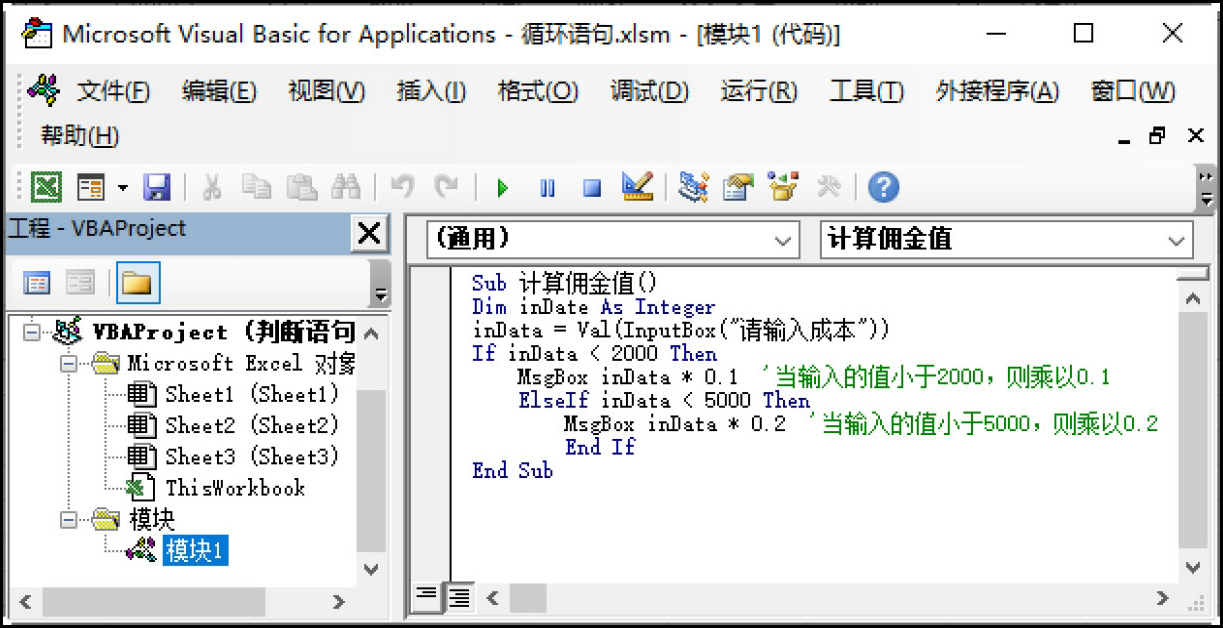
Task: Pause execution with the Break icon
Action: 547,187
